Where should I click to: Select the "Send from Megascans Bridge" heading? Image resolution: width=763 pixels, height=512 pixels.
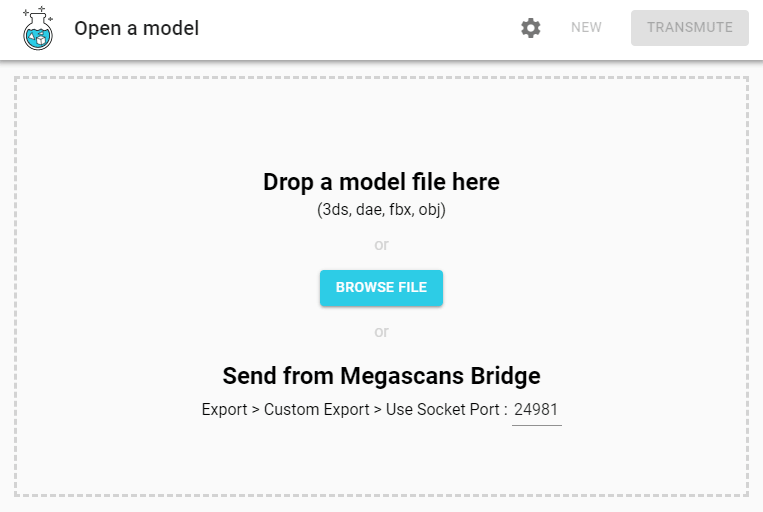(x=381, y=376)
